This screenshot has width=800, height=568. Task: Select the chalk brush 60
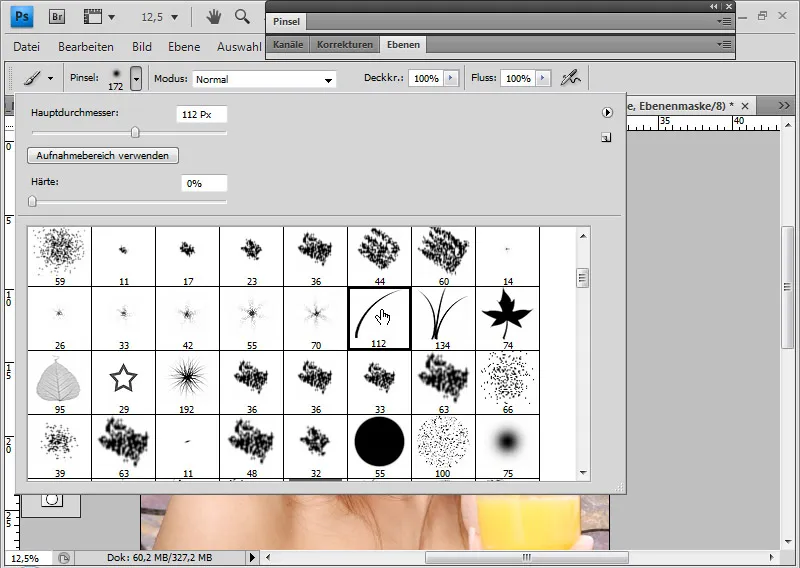[x=443, y=256]
